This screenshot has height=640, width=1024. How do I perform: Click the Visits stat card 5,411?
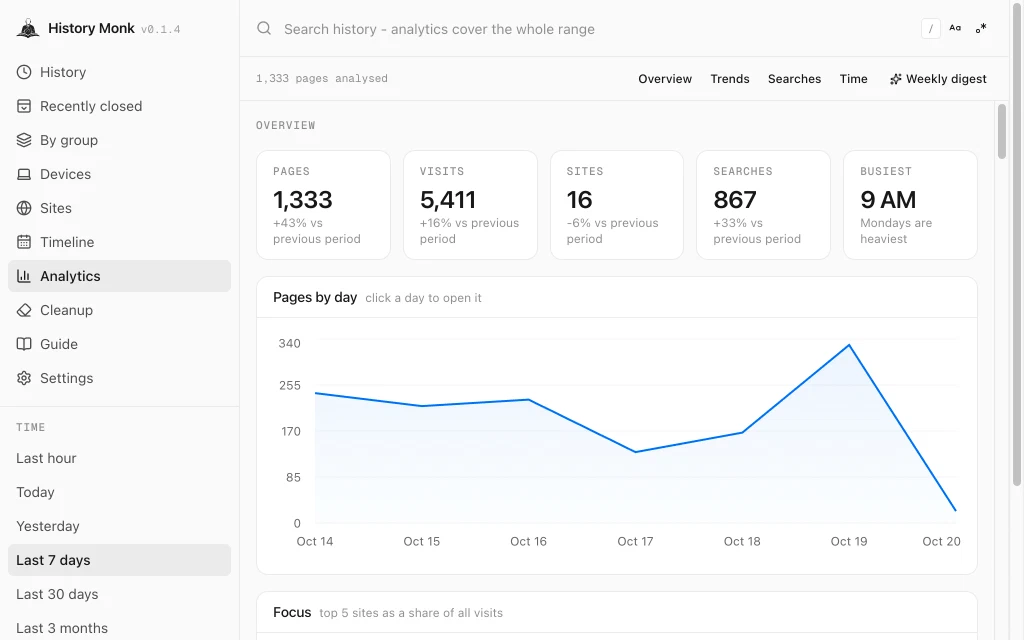click(x=470, y=205)
